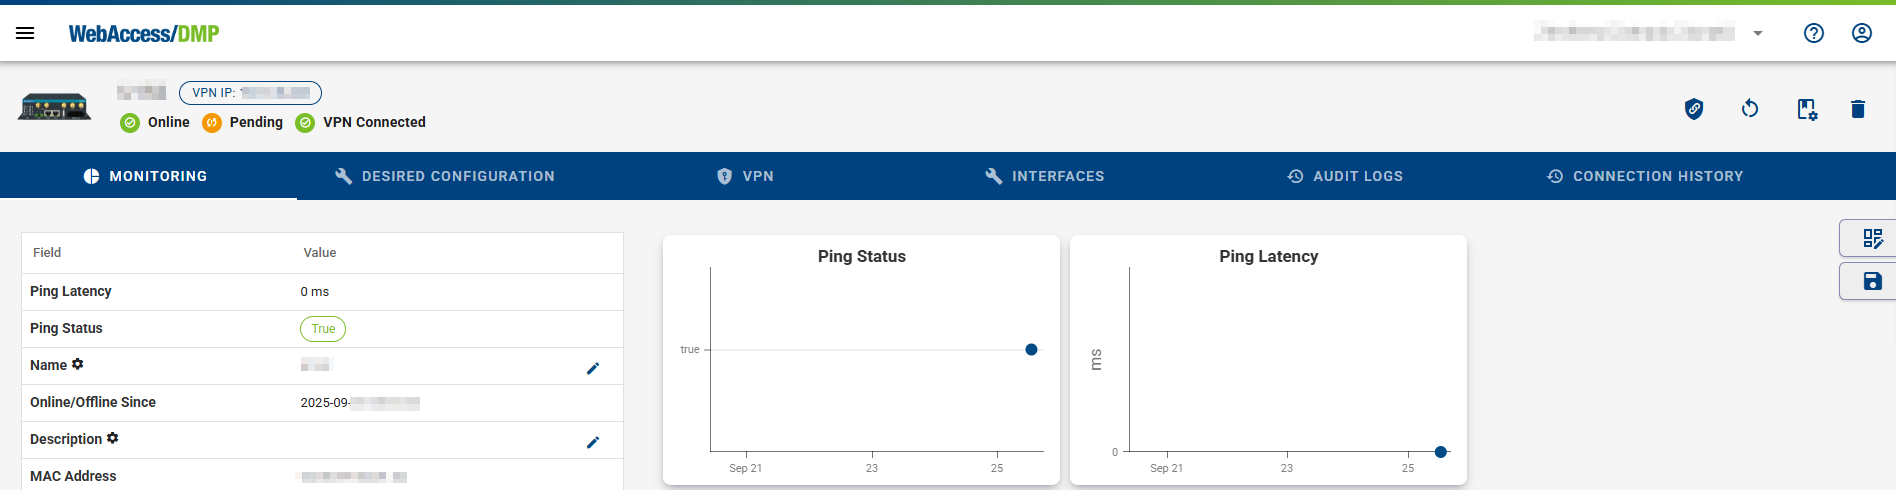Edit the Name field pencil icon
1896x490 pixels.
click(592, 368)
